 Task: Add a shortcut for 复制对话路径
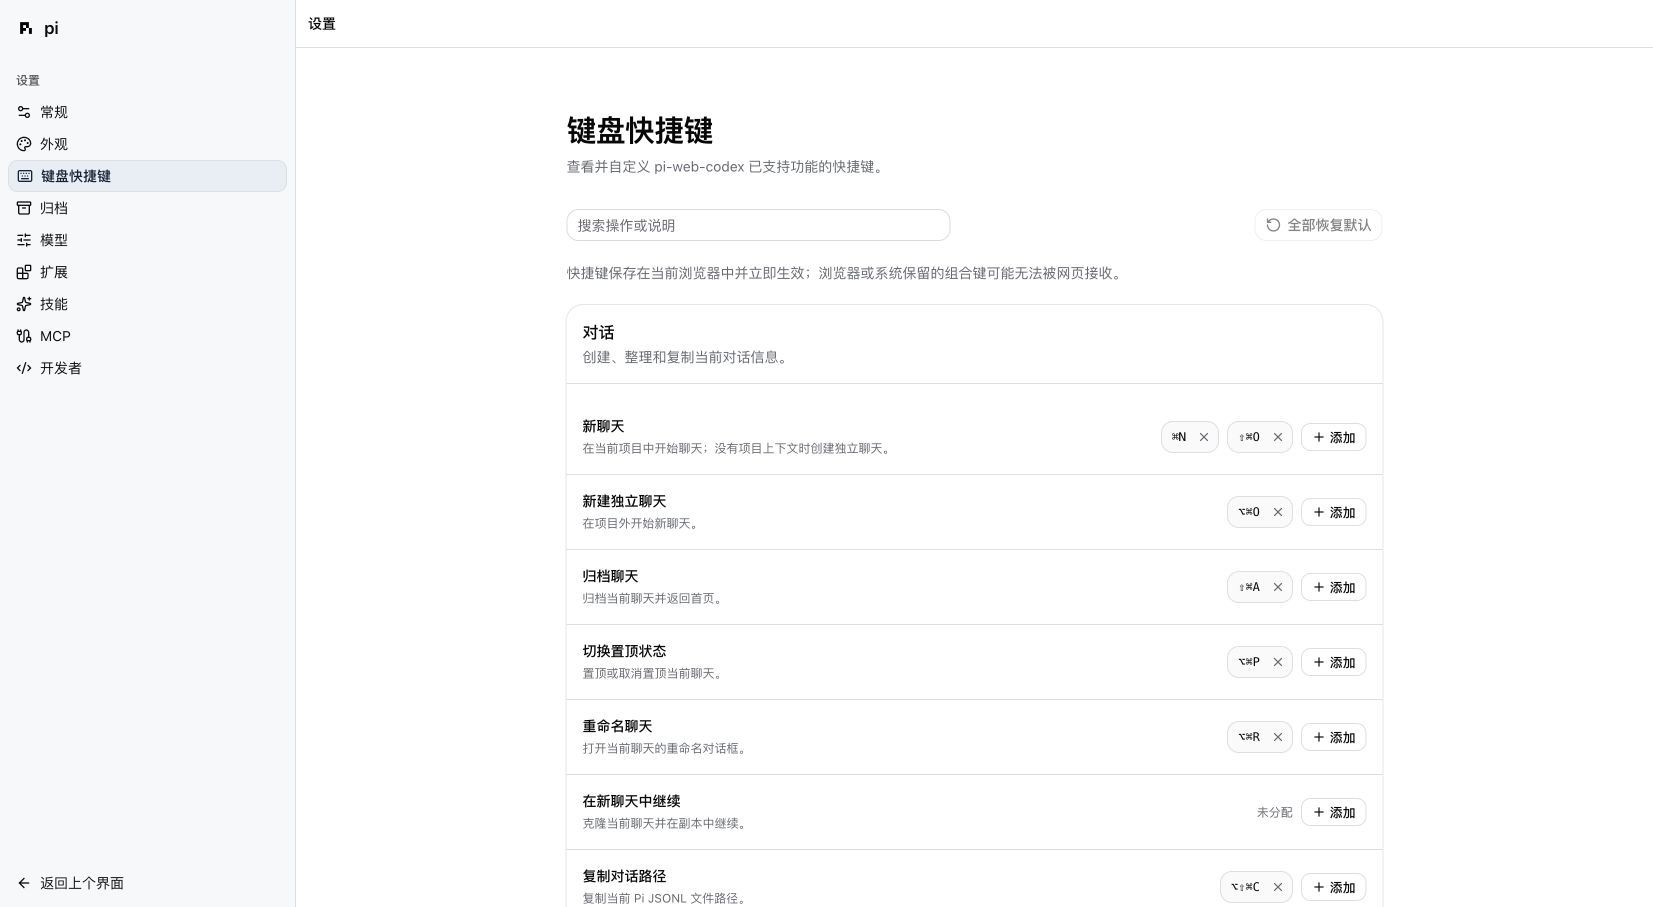coord(1334,887)
